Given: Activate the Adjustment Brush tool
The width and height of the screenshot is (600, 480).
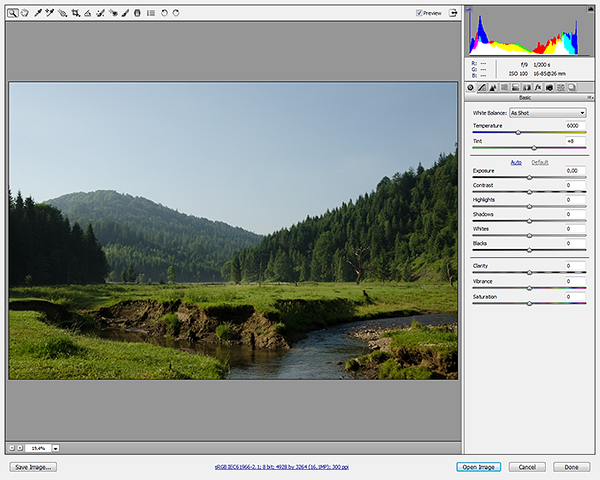Looking at the screenshot, I should click(x=125, y=13).
